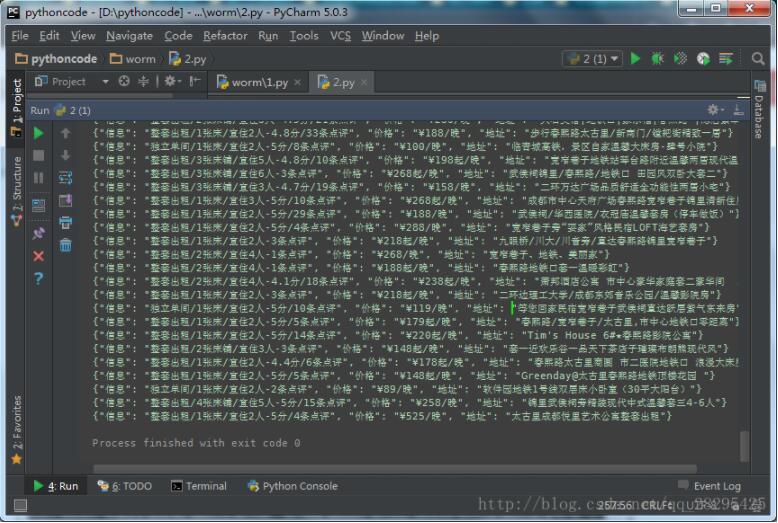Open the Help menu
Image resolution: width=778 pixels, height=523 pixels.
[x=427, y=36]
